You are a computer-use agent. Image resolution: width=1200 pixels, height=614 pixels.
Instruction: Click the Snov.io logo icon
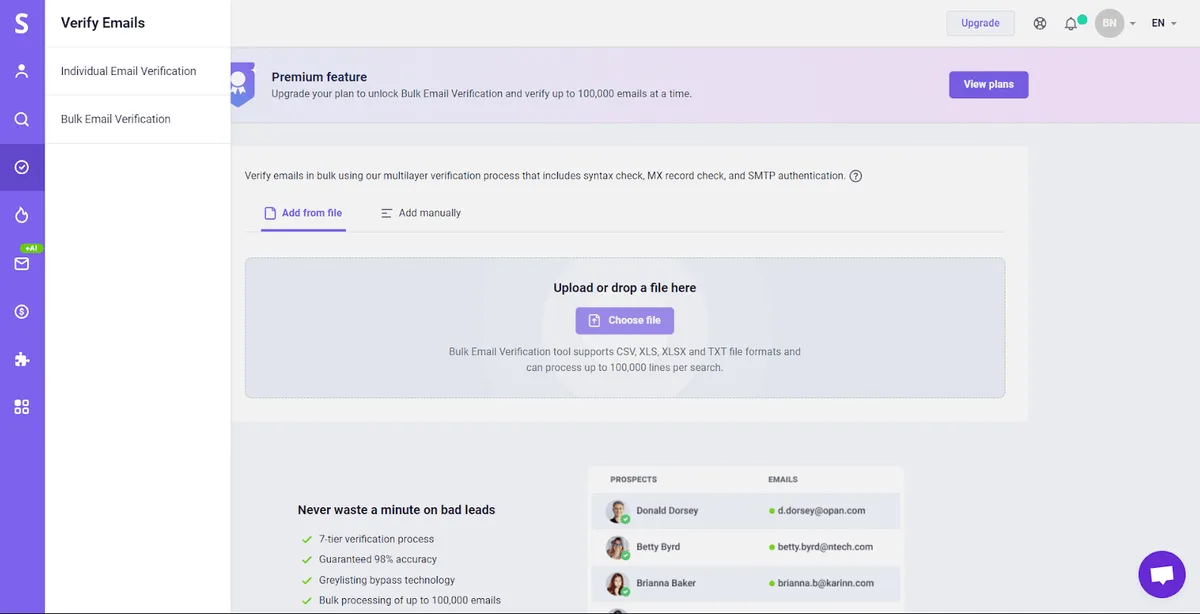coord(21,23)
